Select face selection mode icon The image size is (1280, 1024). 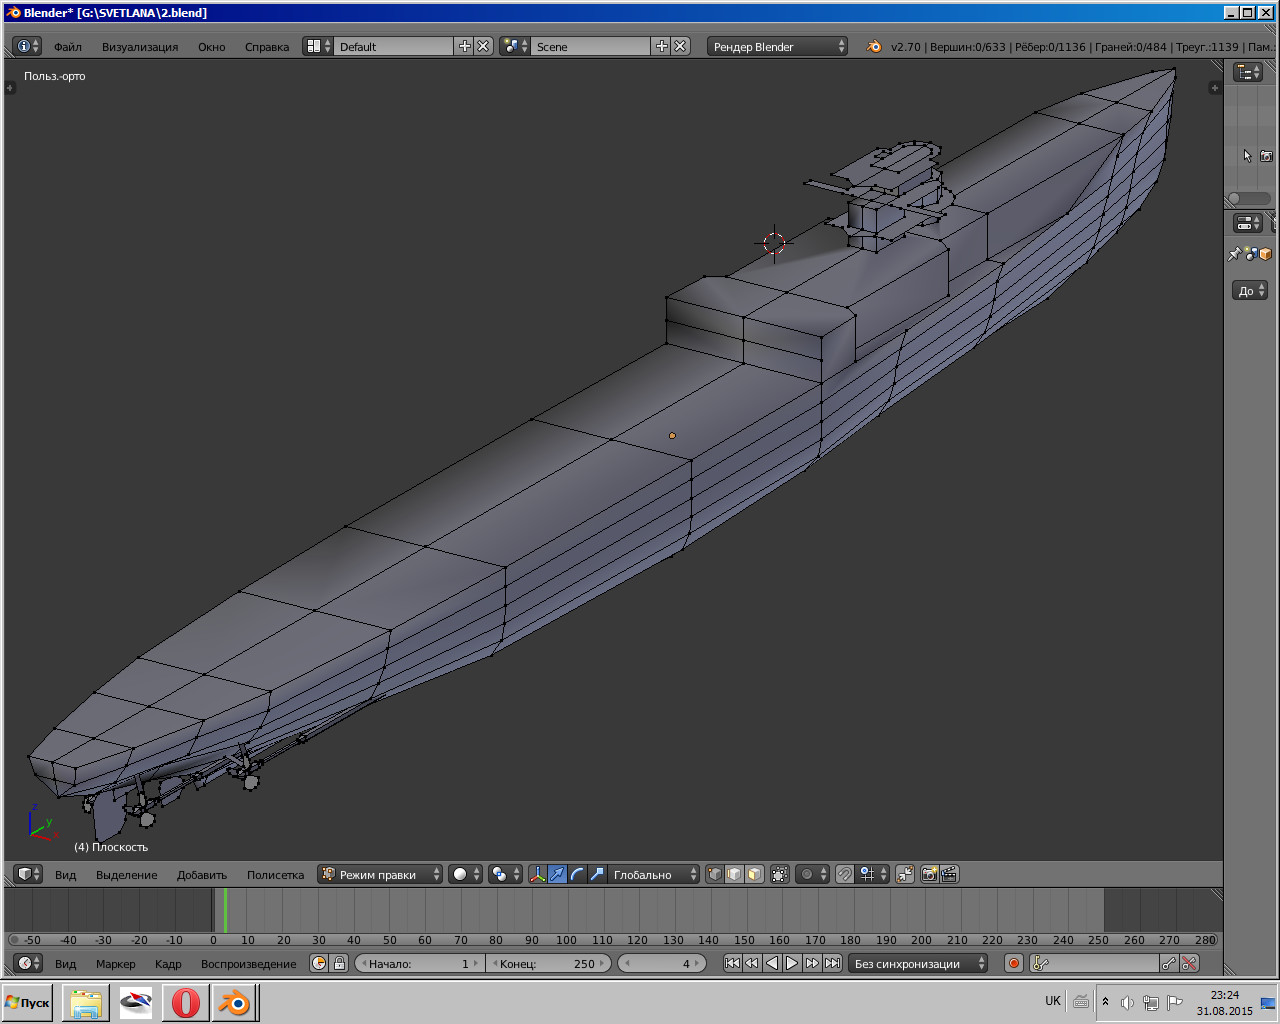pos(754,874)
